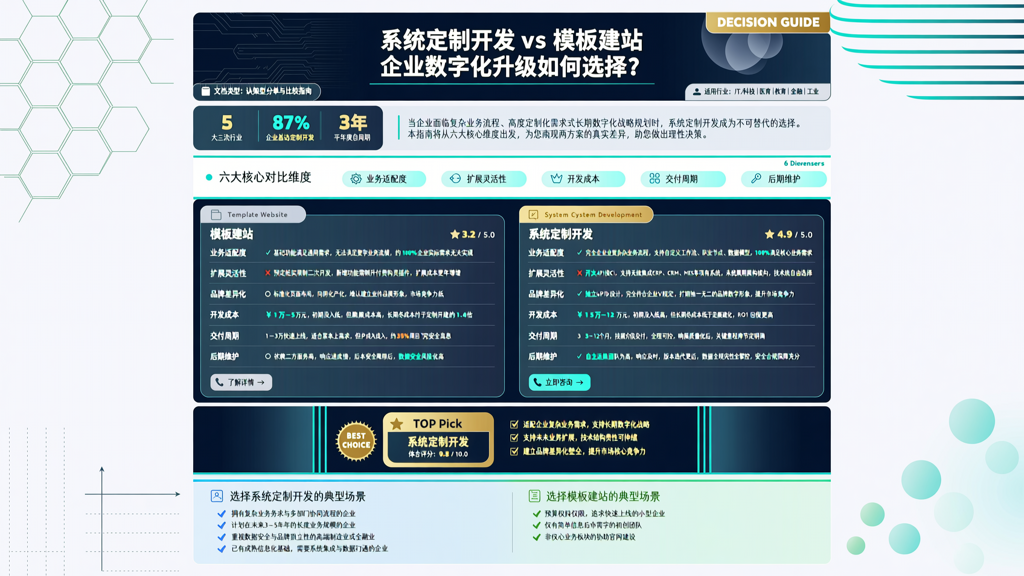This screenshot has height=576, width=1024.
Task: Click the DECISION GUIDE gold badge
Action: click(768, 22)
